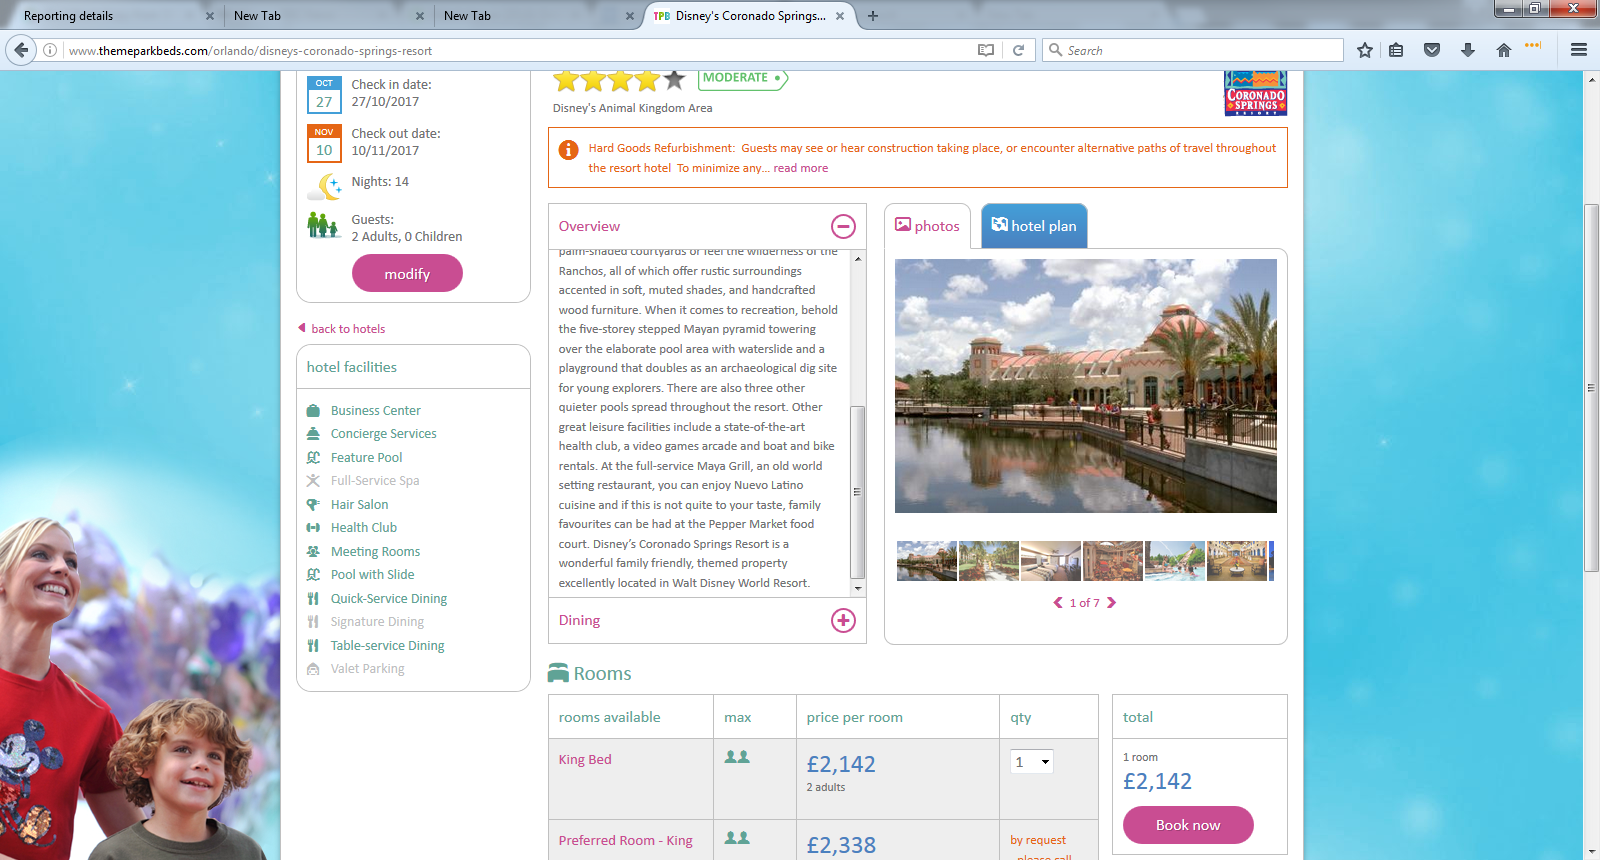Click the guests people icon
Screen dimensions: 1600x860
pos(323,225)
